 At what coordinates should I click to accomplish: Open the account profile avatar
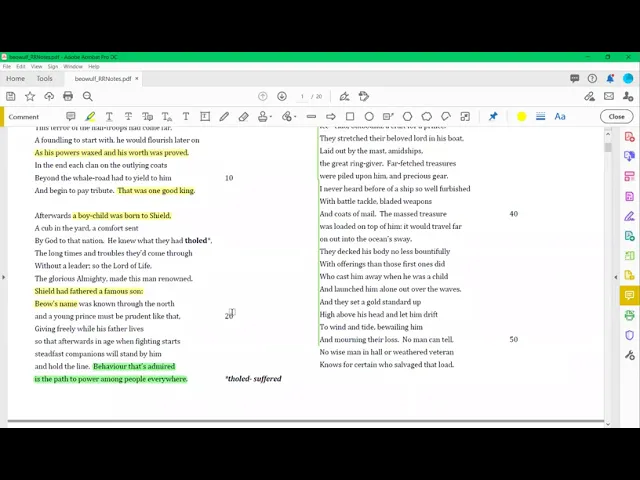(x=628, y=78)
